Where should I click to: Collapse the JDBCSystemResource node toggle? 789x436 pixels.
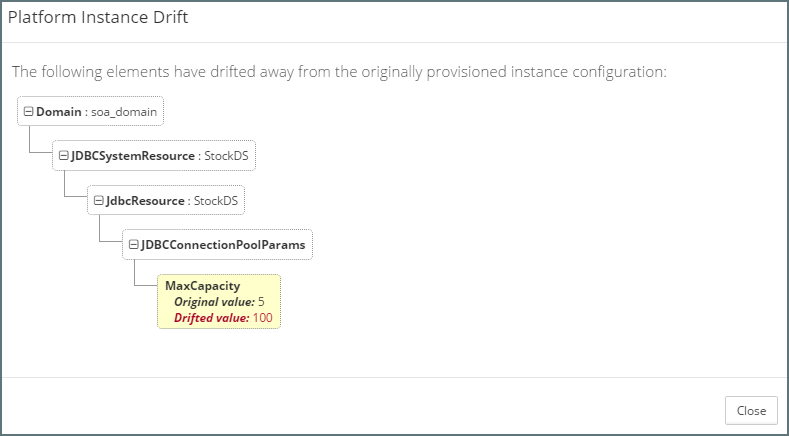tap(64, 156)
